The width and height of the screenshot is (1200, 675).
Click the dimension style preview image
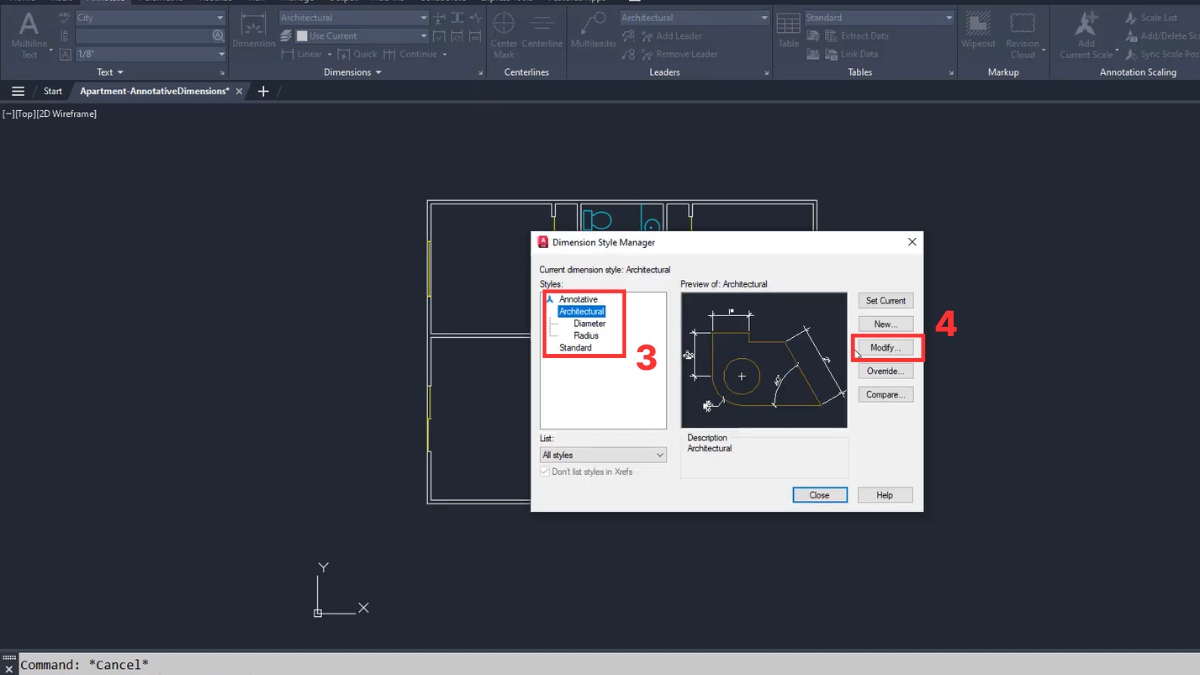coord(764,360)
